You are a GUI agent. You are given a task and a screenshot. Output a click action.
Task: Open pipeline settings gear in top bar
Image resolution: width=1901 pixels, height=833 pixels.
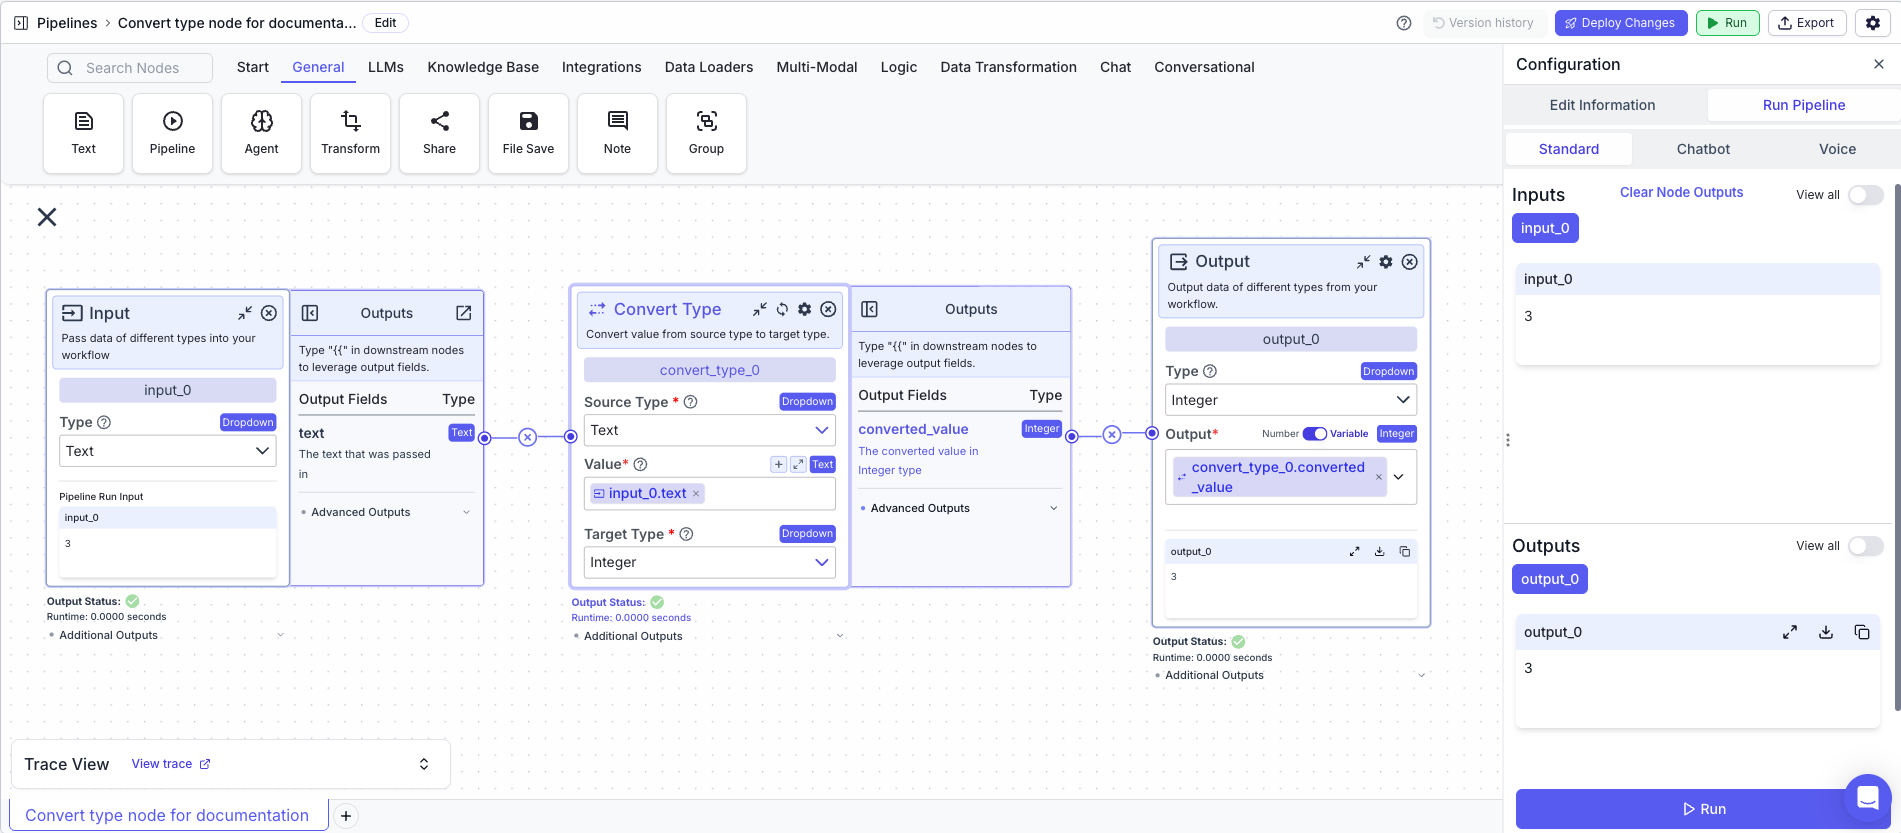pos(1873,23)
